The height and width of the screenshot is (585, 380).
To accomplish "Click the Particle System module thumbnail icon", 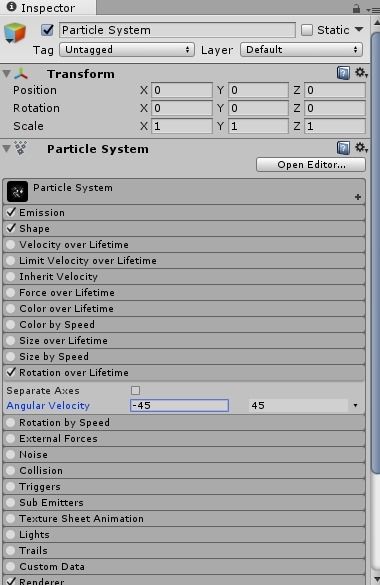I will coord(17,191).
